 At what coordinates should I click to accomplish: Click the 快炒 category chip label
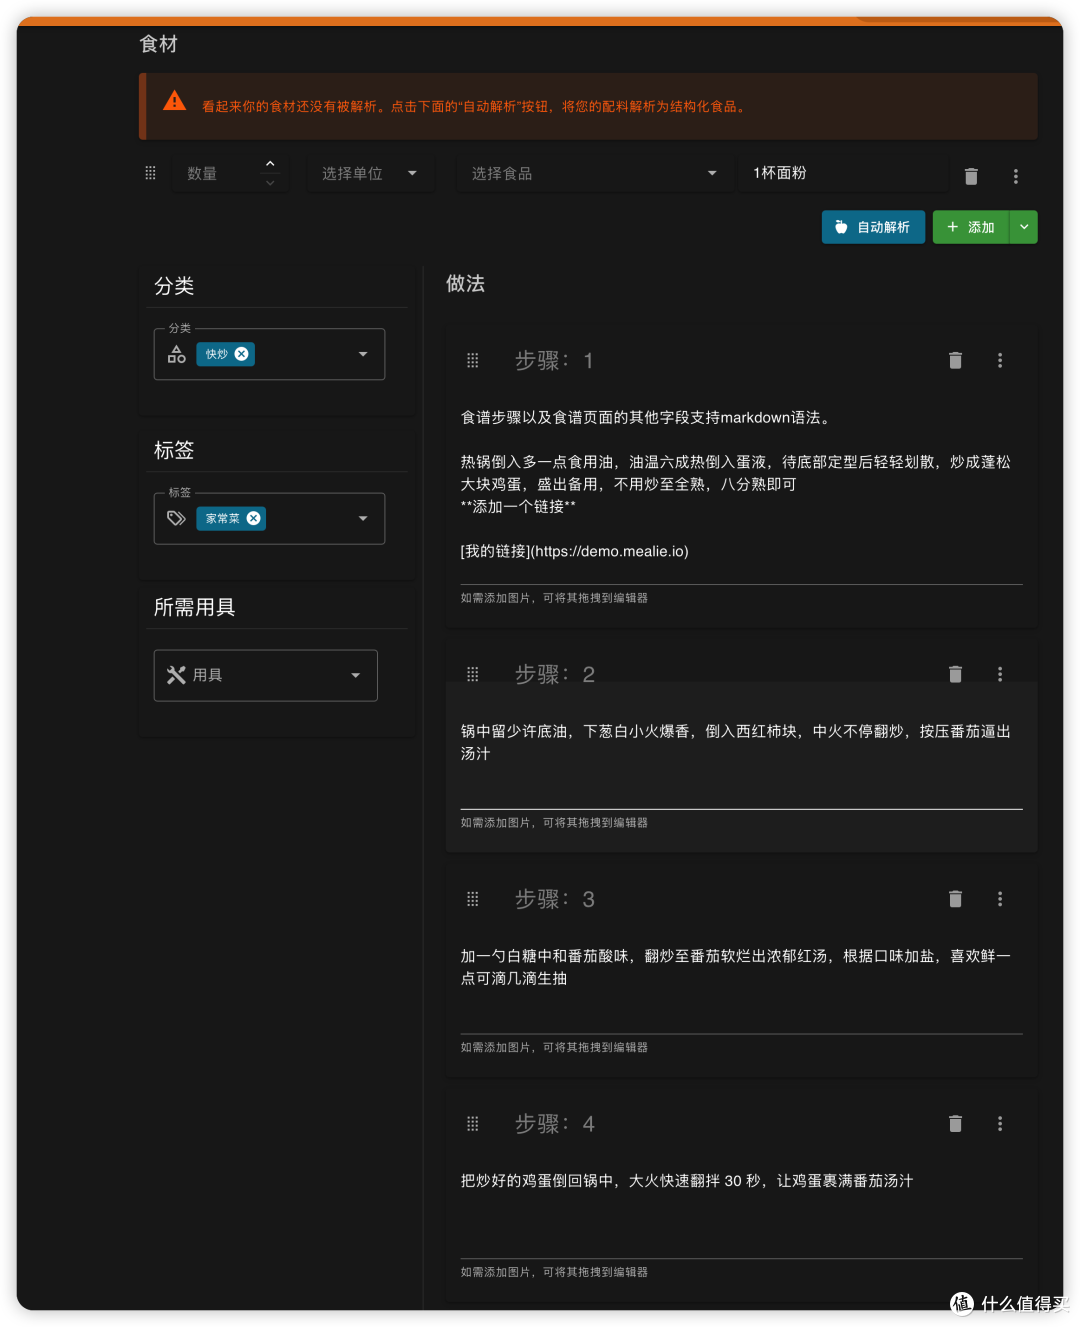pyautogui.click(x=216, y=354)
